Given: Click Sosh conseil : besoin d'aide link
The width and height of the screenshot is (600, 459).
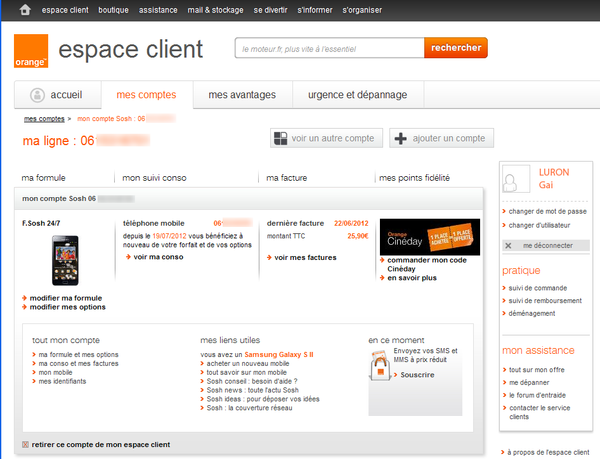Looking at the screenshot, I should coord(252,381).
